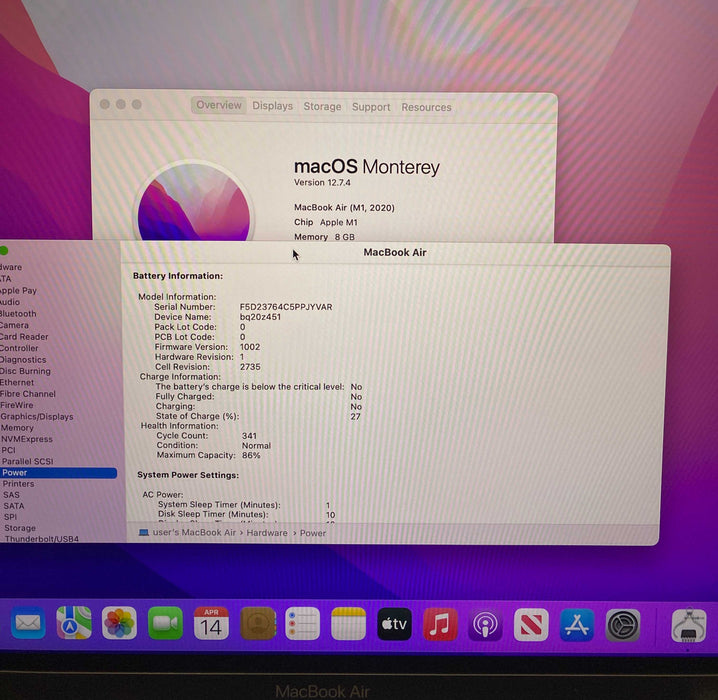
Task: Select the highlighted Power item
Action: click(58, 472)
